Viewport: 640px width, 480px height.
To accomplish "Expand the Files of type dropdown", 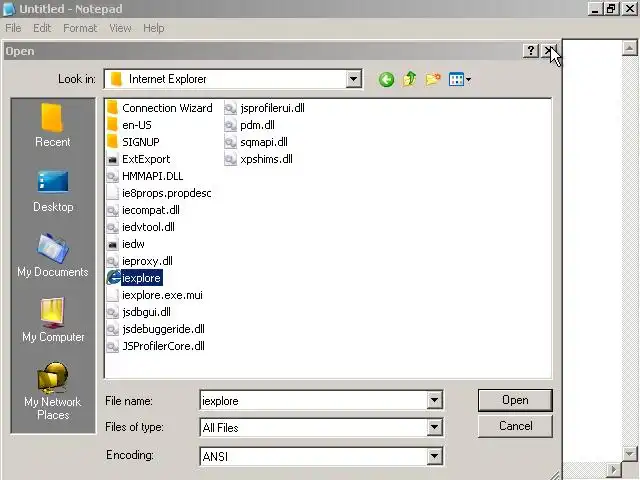I will tap(434, 427).
